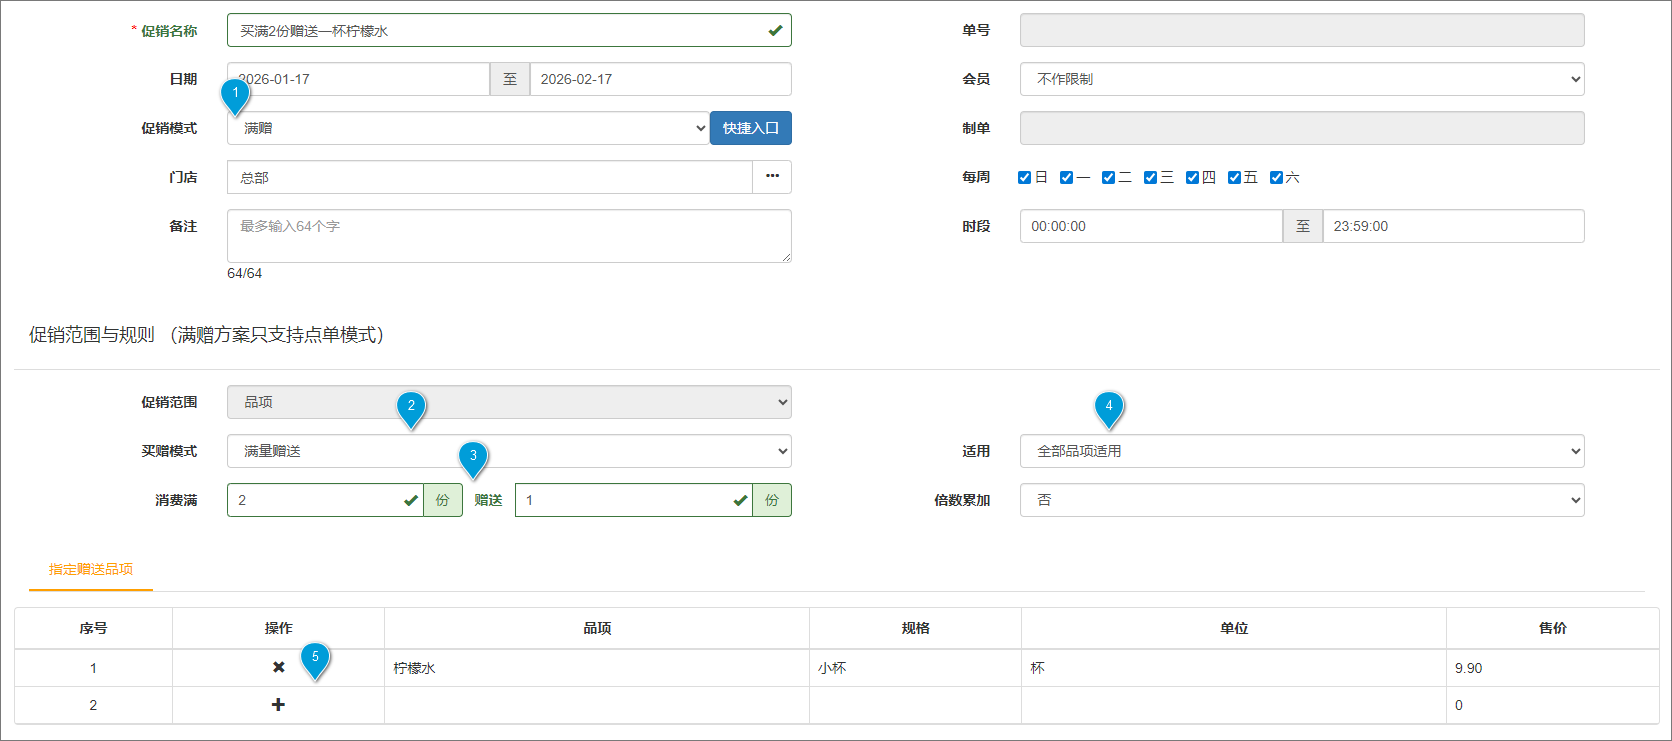
Task: Click the 品项 column header
Action: (x=597, y=628)
